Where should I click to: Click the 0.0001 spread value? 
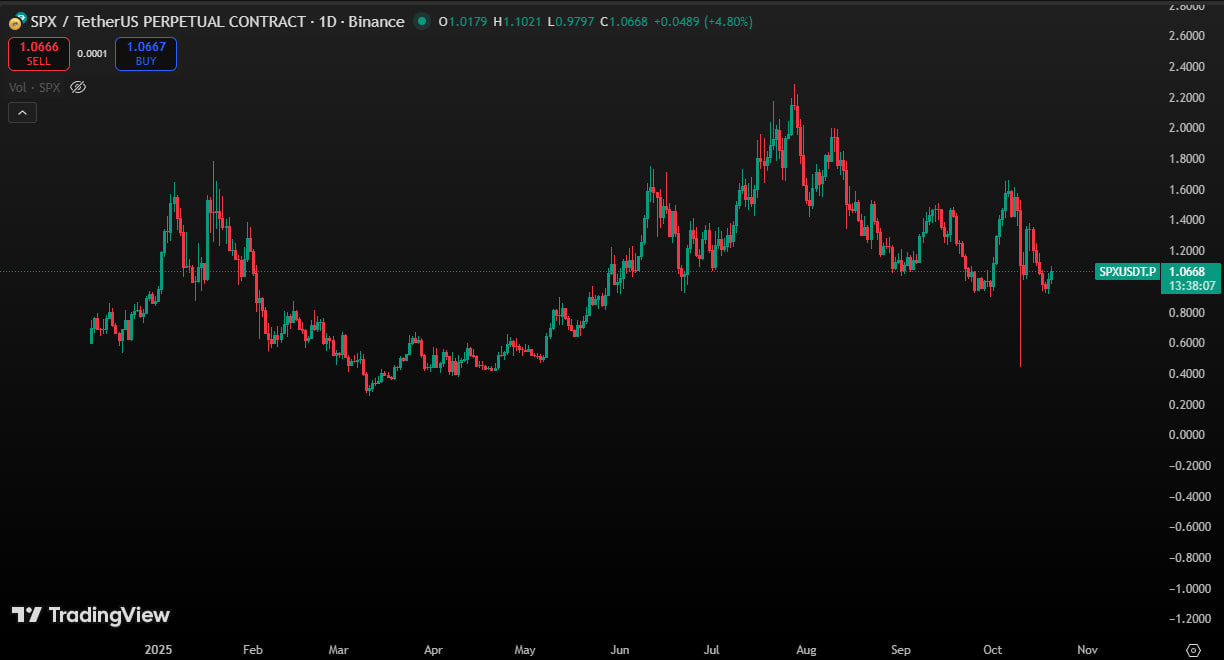[92, 54]
